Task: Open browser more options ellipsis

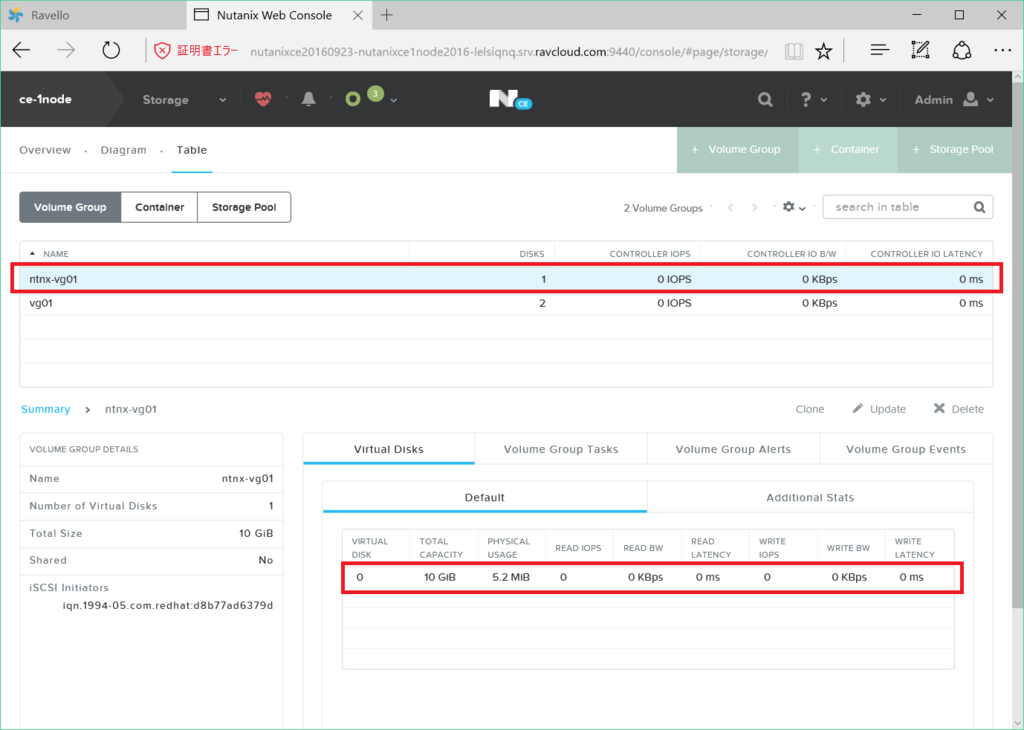Action: pyautogui.click(x=1002, y=50)
